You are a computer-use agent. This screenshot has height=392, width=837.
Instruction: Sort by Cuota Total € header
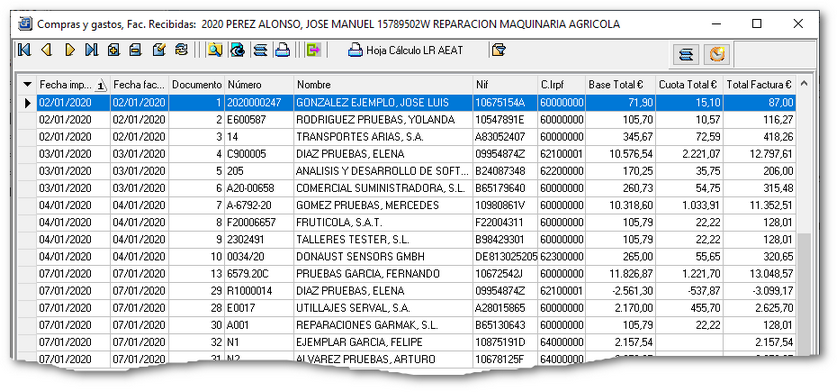689,84
